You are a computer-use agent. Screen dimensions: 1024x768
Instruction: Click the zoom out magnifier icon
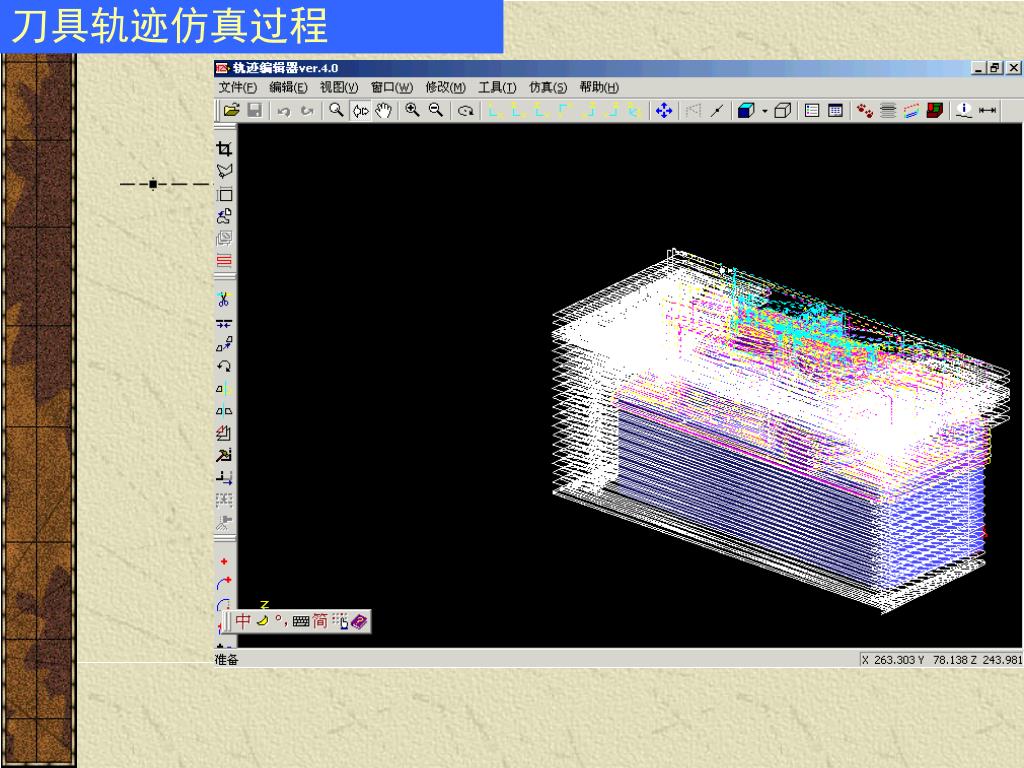pyautogui.click(x=436, y=110)
